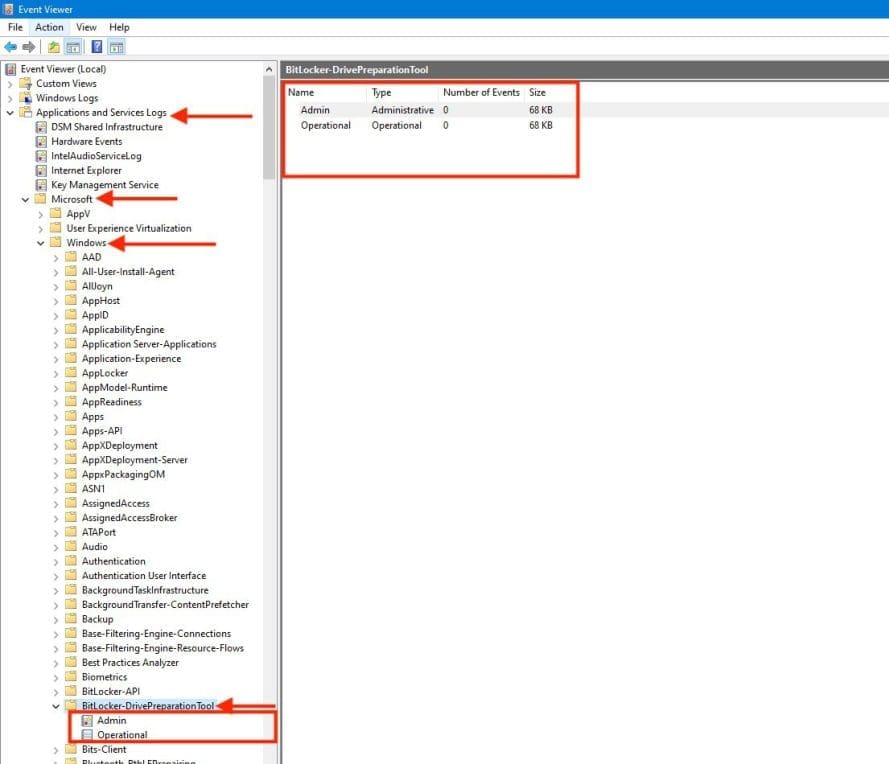Select the BitLocker-API folder
The image size is (889, 764).
point(110,691)
